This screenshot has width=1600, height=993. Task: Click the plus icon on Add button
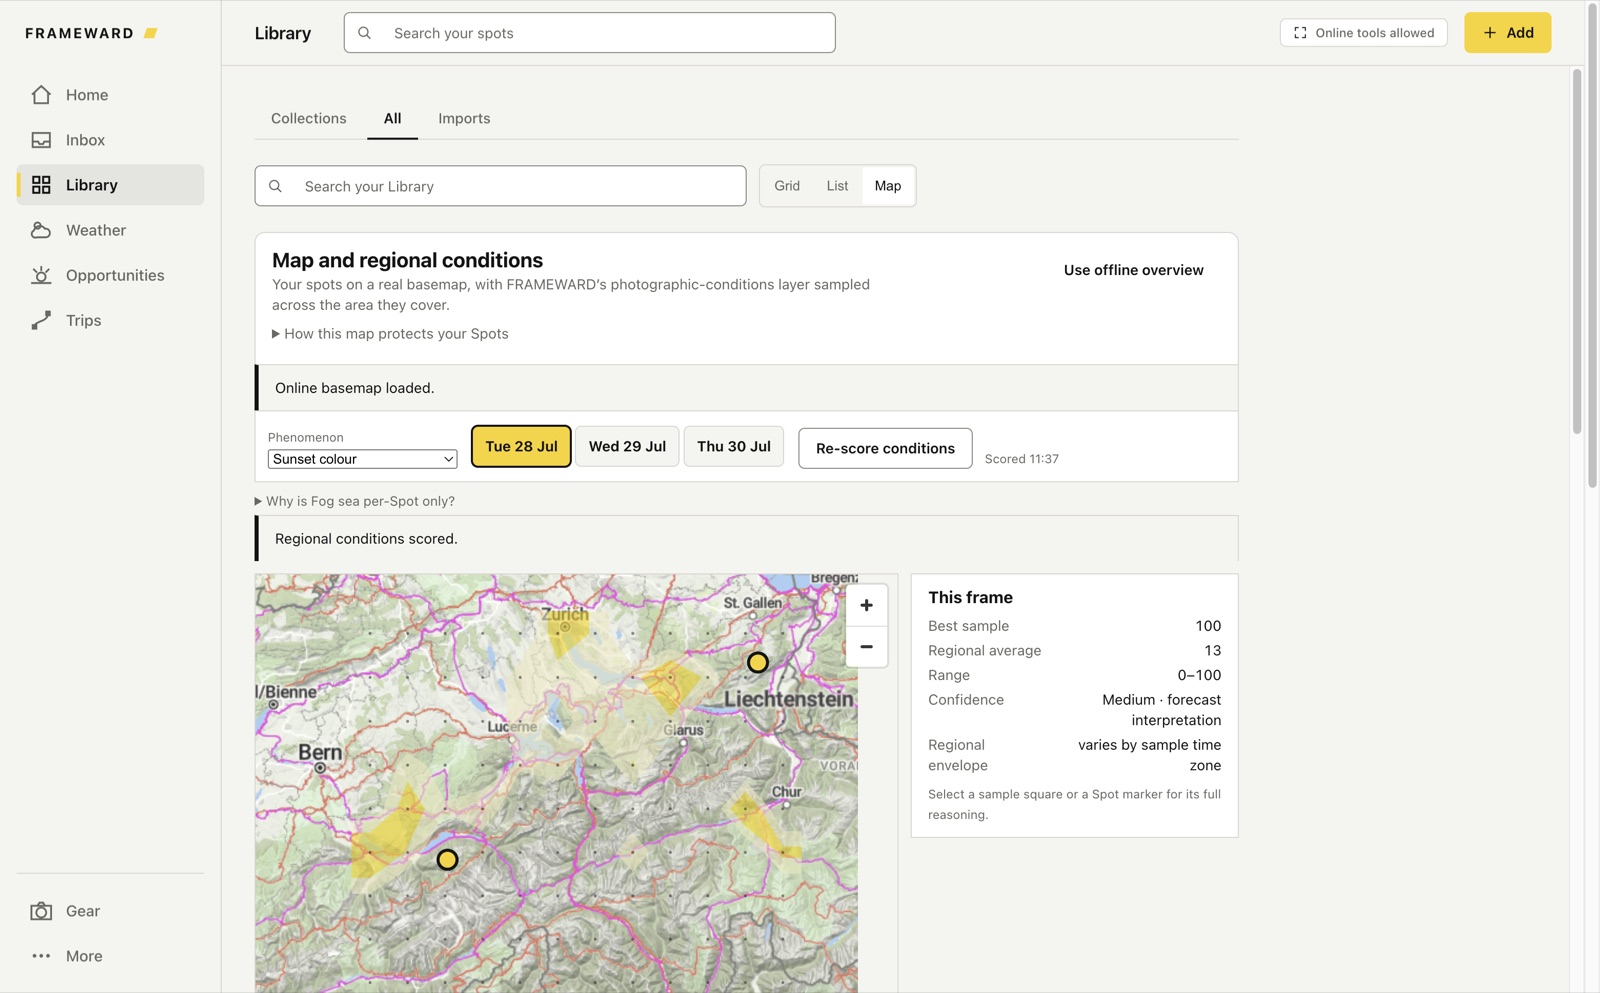tap(1490, 33)
